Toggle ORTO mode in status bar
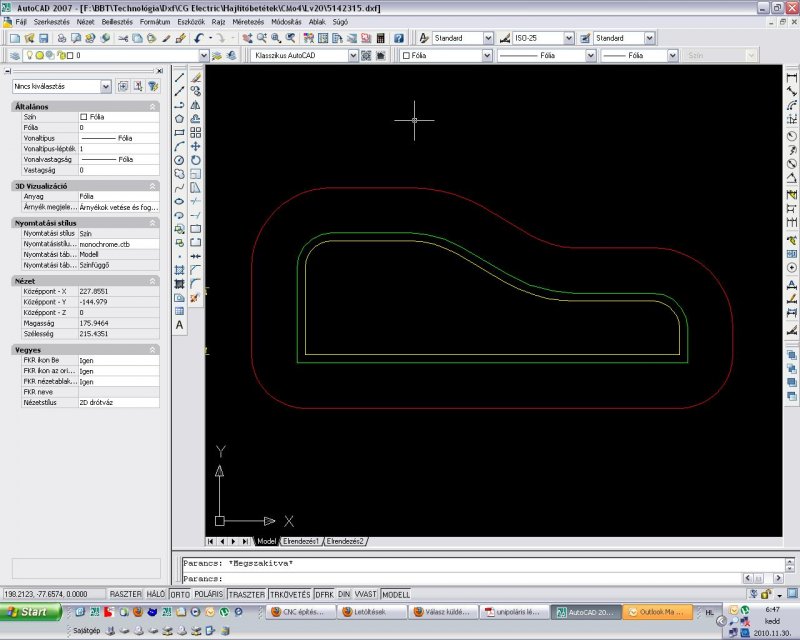Viewport: 800px width, 640px height. [x=180, y=594]
